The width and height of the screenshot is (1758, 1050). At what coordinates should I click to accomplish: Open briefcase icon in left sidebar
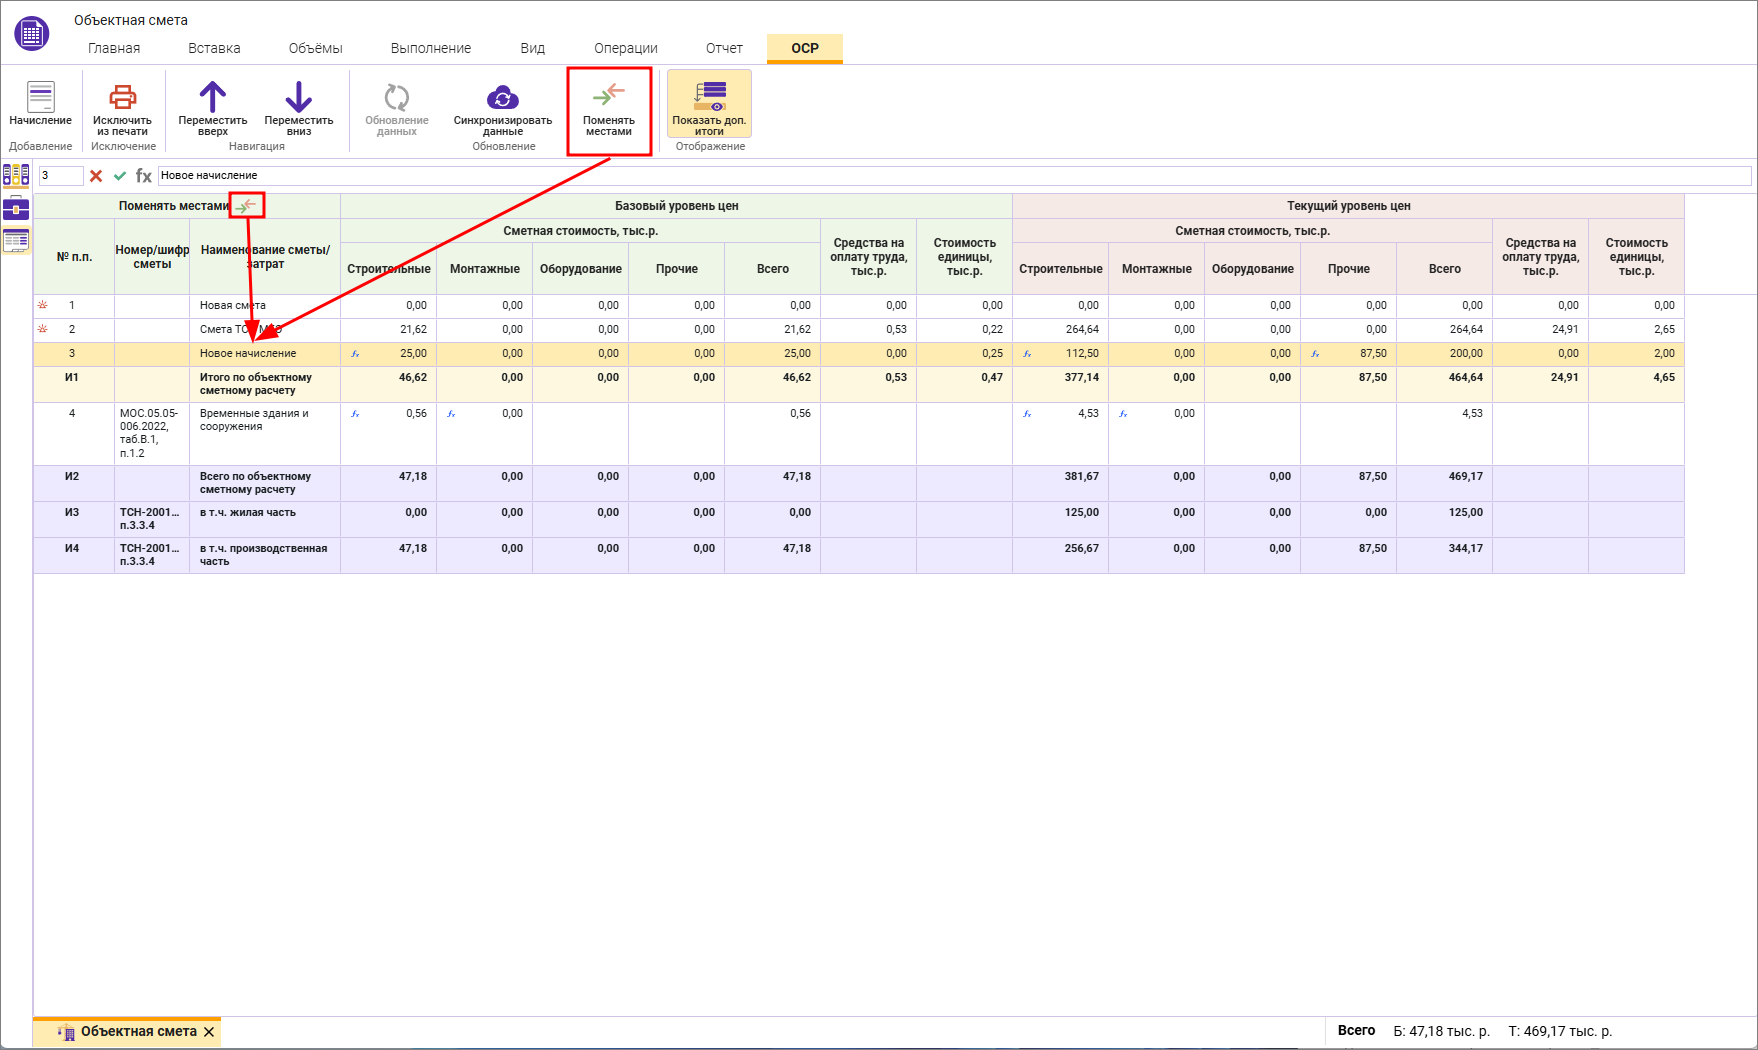coord(16,208)
